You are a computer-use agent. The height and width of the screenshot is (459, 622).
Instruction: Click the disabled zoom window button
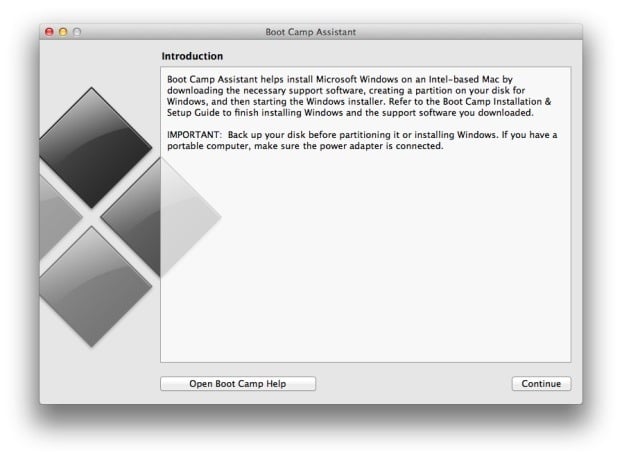(77, 32)
